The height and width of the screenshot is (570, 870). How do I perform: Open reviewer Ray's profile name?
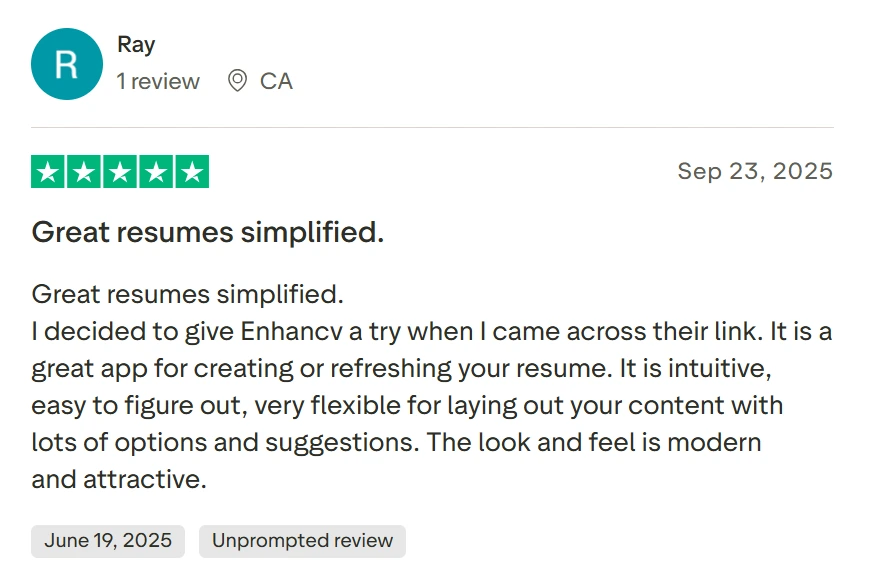(x=136, y=45)
